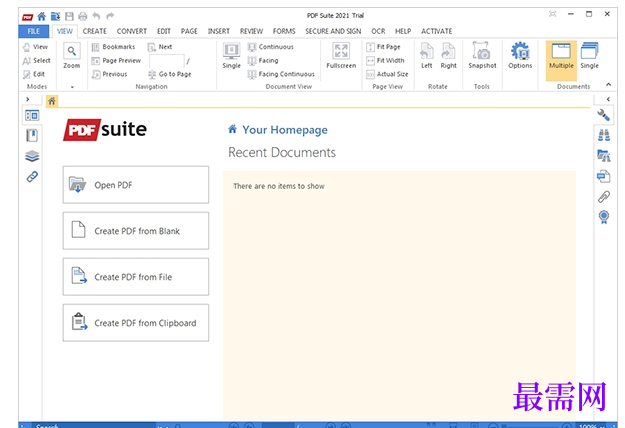
Task: Open the bookmarks panel in the left sidebar
Action: click(32, 135)
